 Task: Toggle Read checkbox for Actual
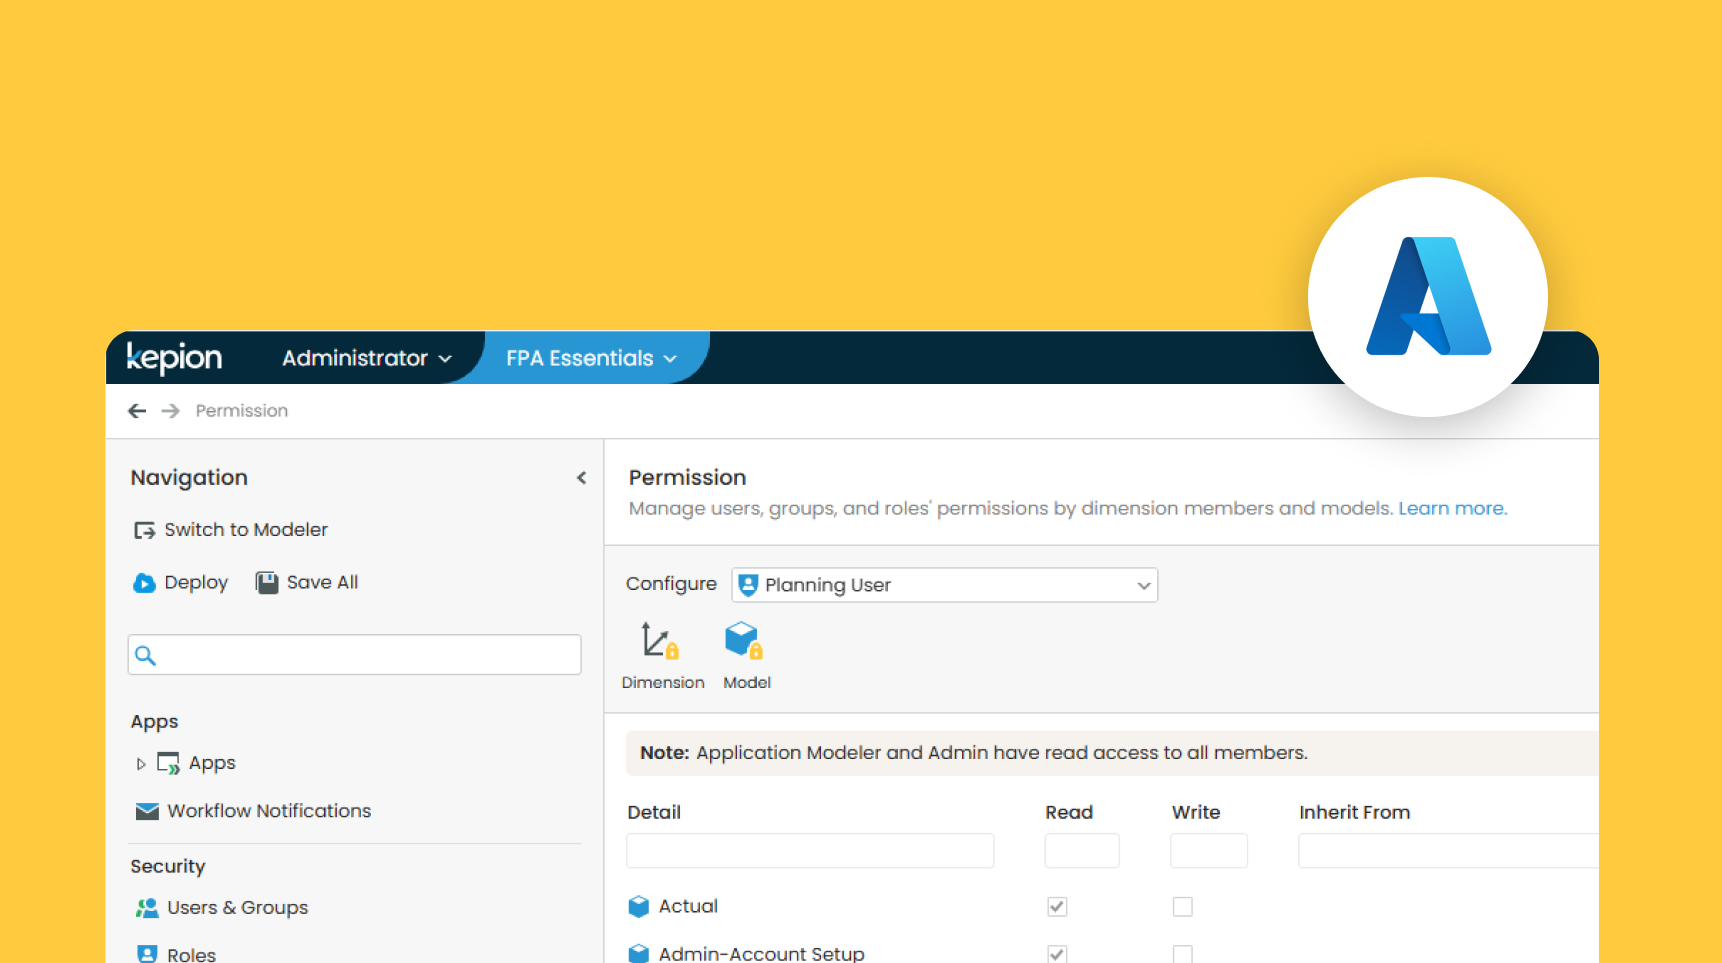tap(1057, 907)
